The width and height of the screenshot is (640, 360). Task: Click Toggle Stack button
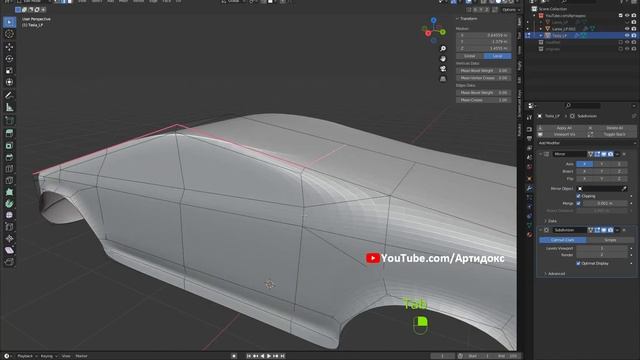[x=611, y=134]
